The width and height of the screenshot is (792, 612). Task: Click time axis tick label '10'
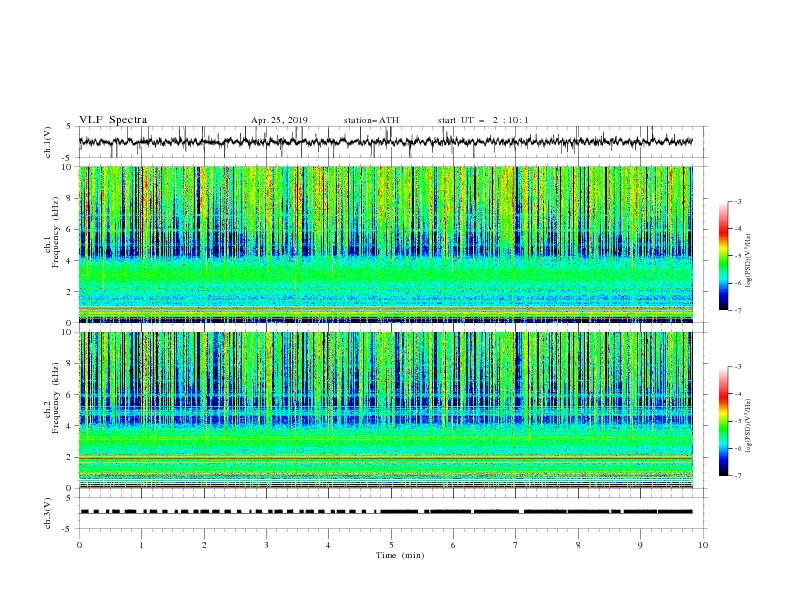[x=703, y=545]
